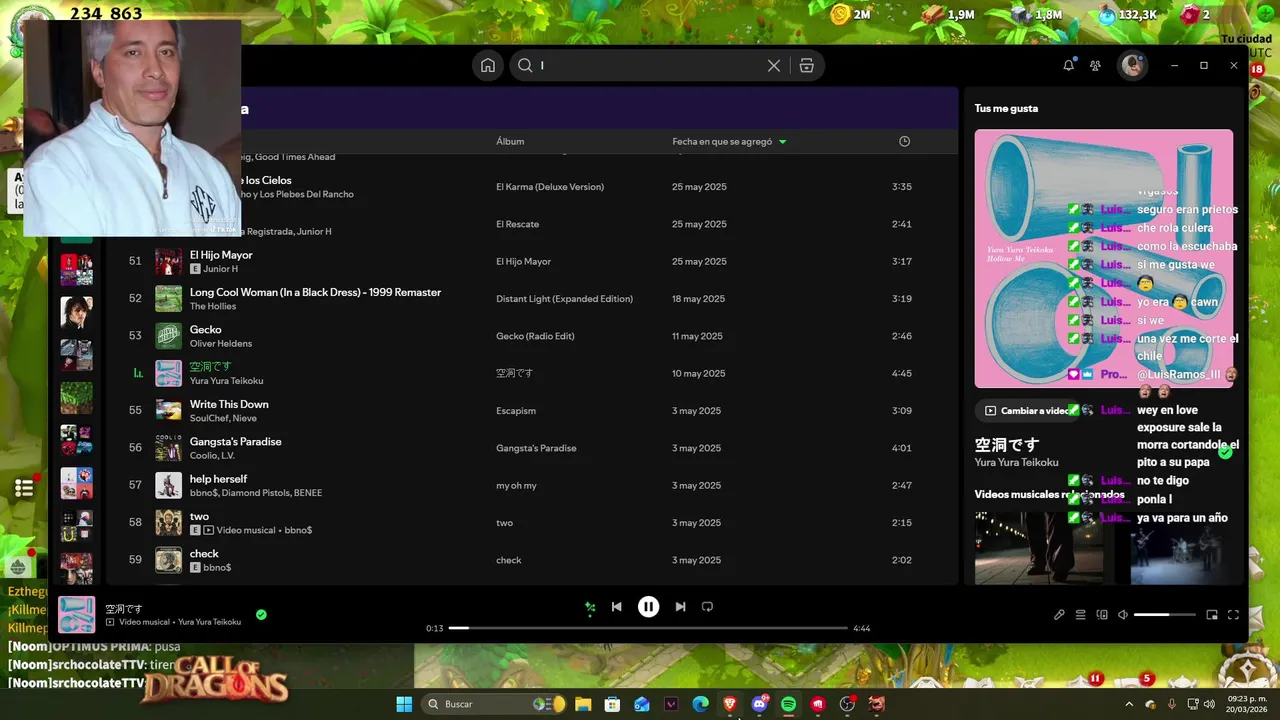This screenshot has width=1280, height=720.
Task: Select Gangsta's Paradise track
Action: click(x=530, y=448)
